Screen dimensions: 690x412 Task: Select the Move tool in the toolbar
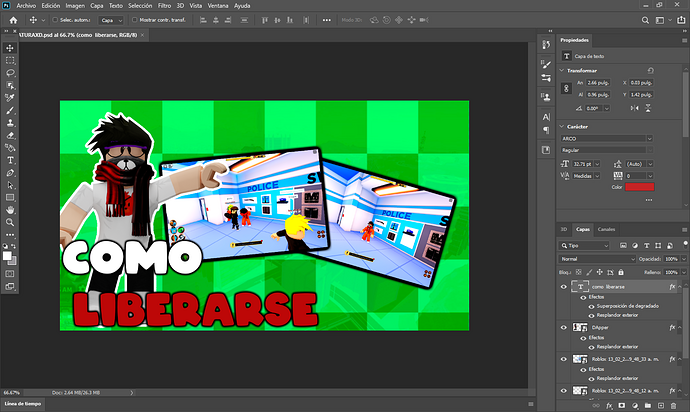10,47
